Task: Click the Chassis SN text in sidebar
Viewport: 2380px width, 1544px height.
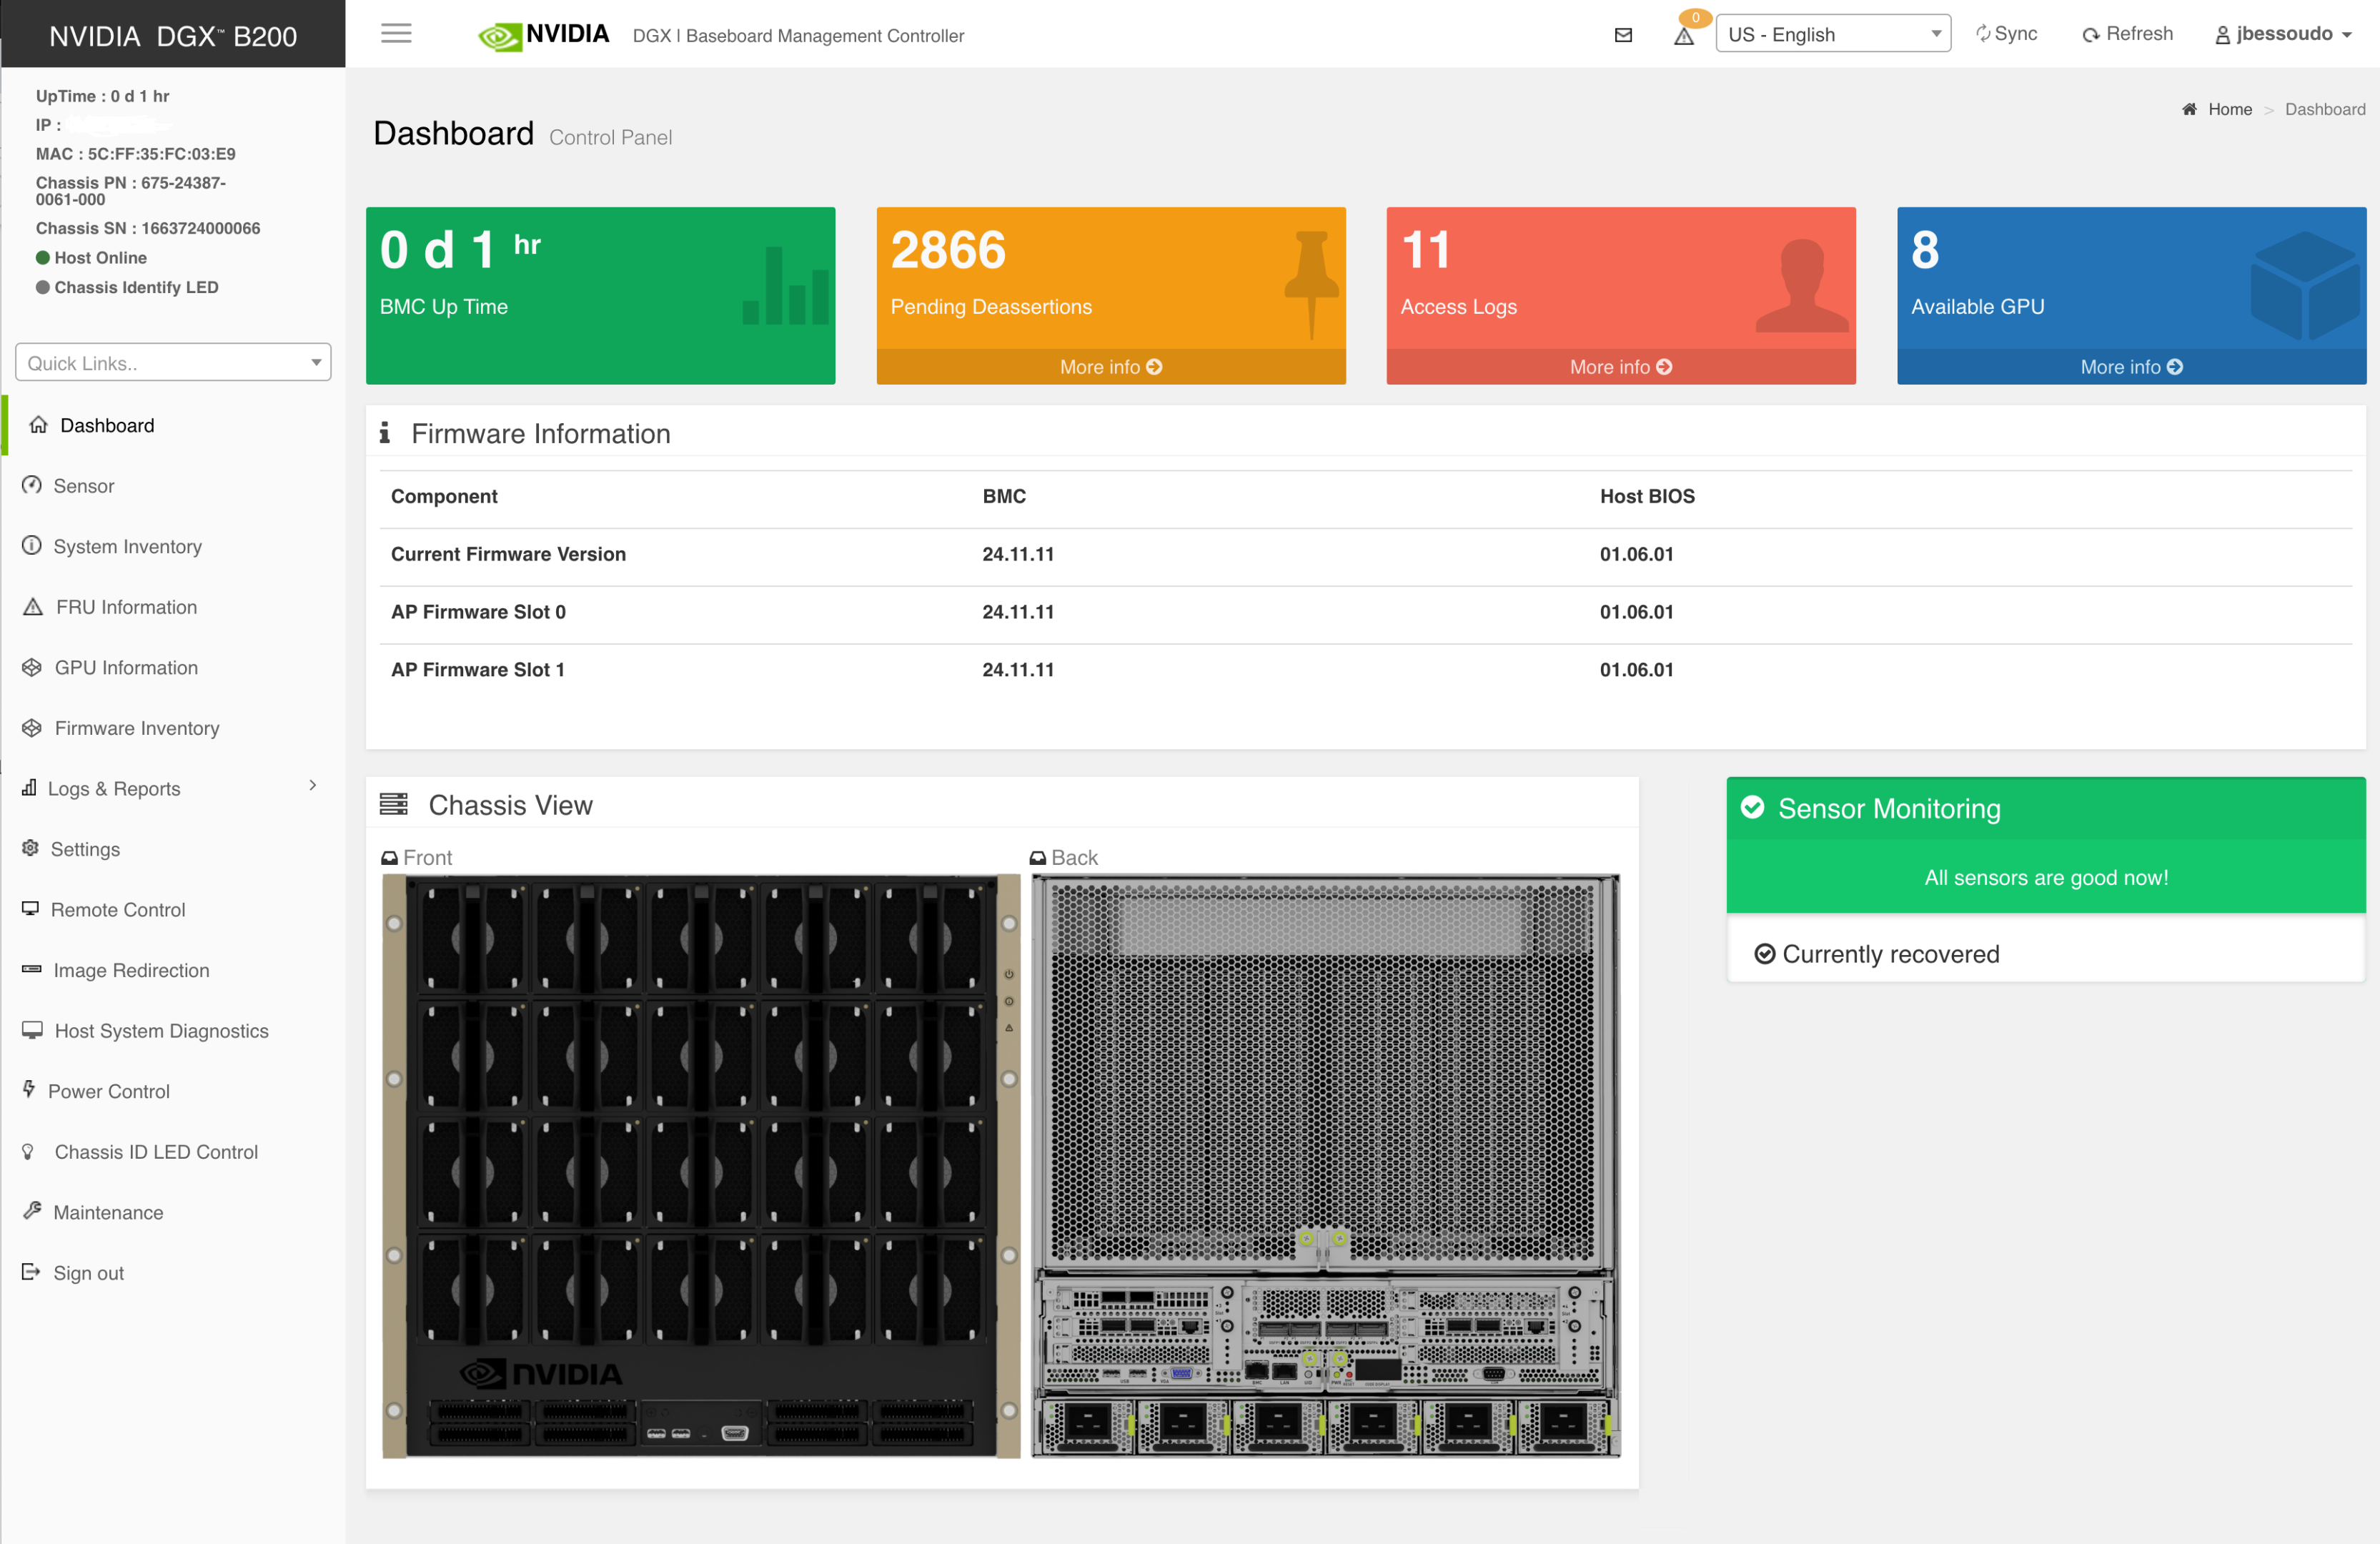Action: 148,228
